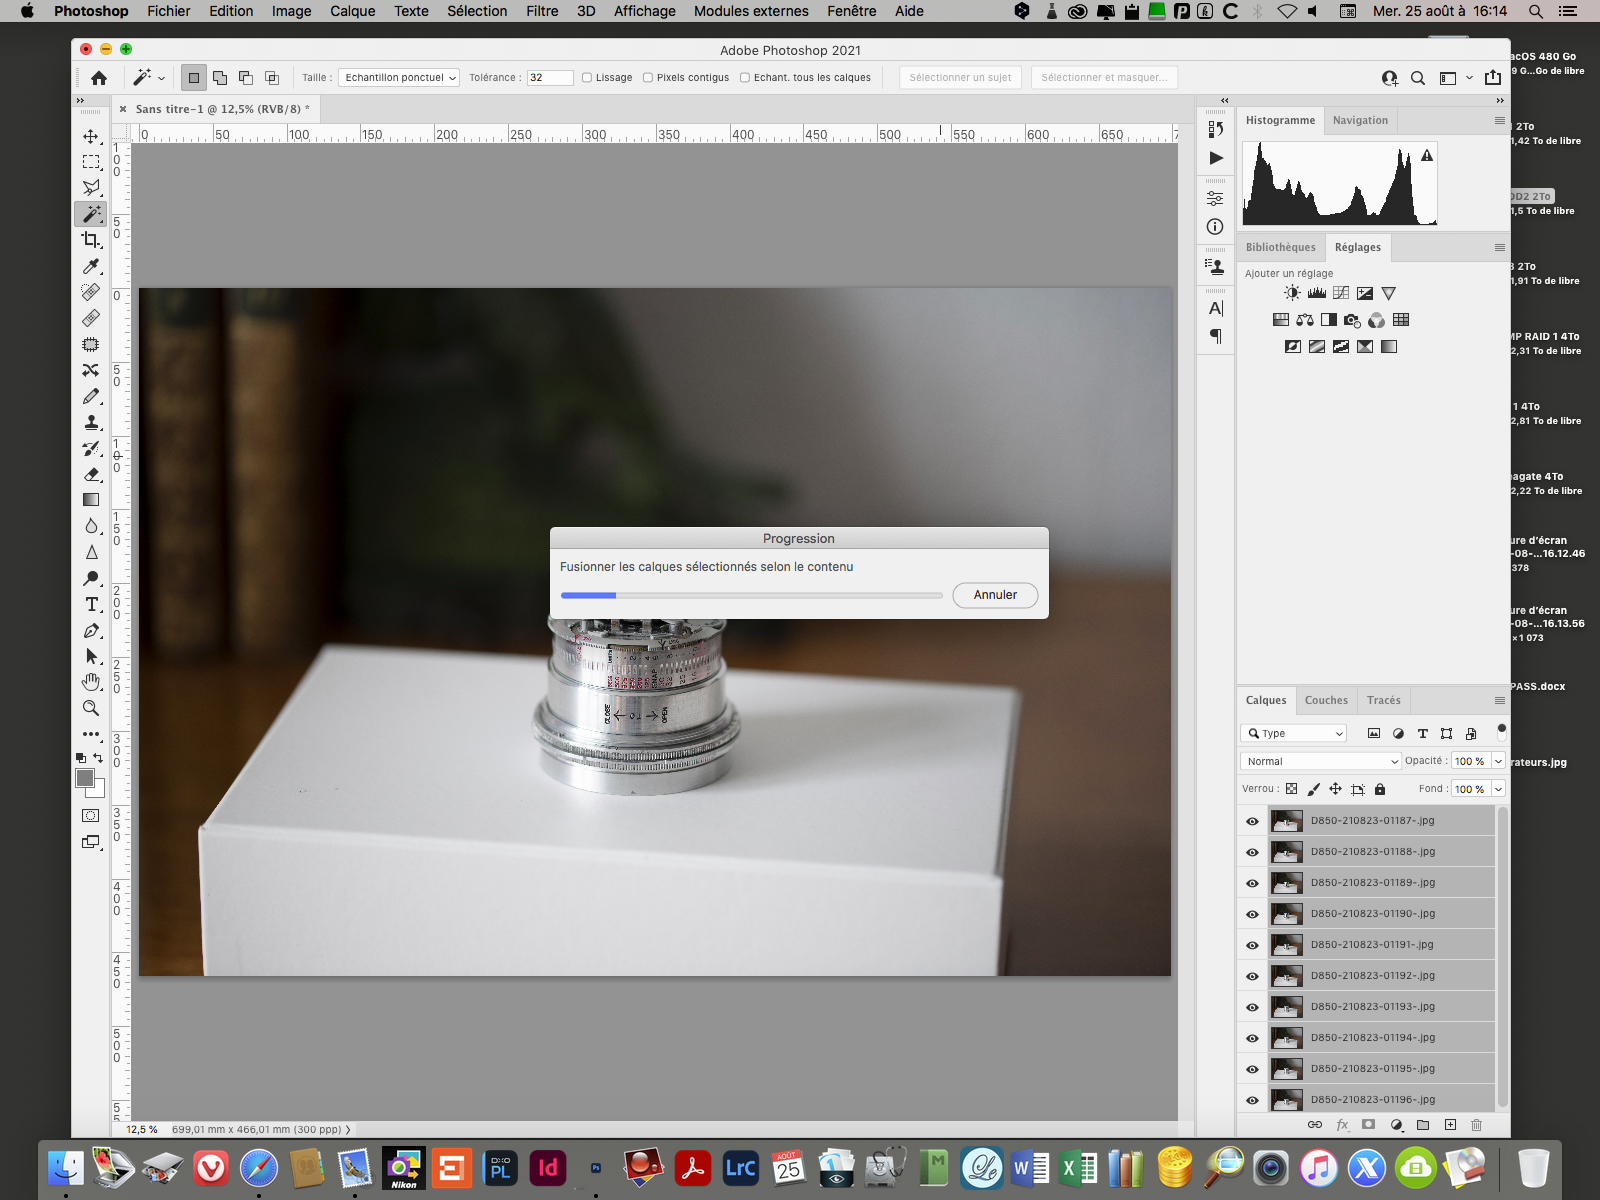This screenshot has height=1200, width=1600.
Task: Add a Curves adjustment layer
Action: click(x=1339, y=293)
